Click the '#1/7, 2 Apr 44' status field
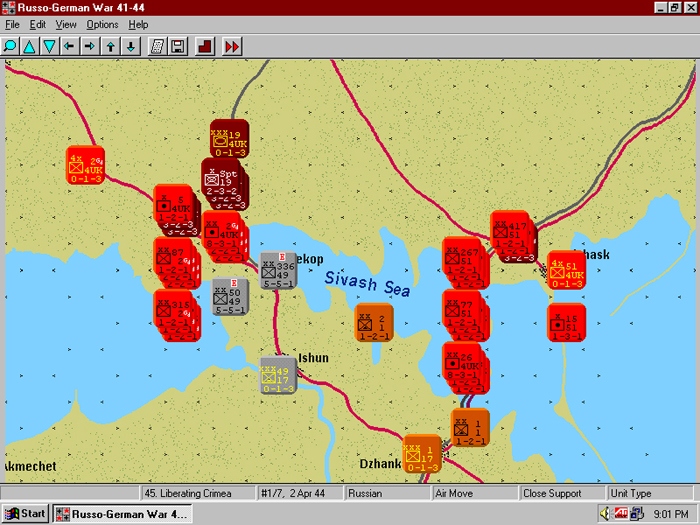 pyautogui.click(x=300, y=493)
